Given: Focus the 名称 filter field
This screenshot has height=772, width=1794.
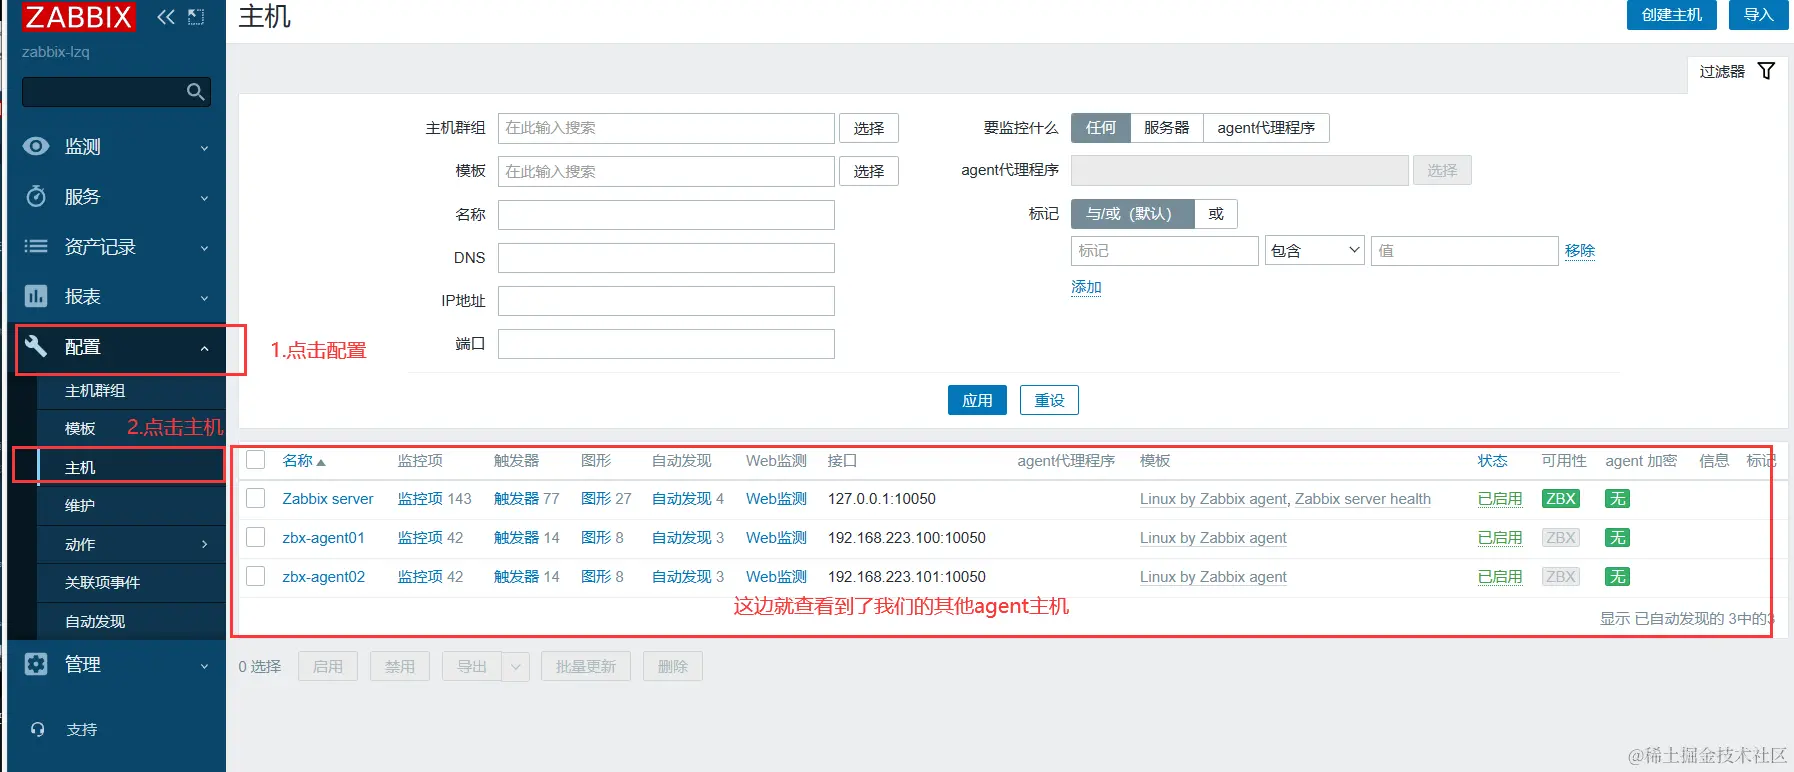Looking at the screenshot, I should tap(666, 215).
